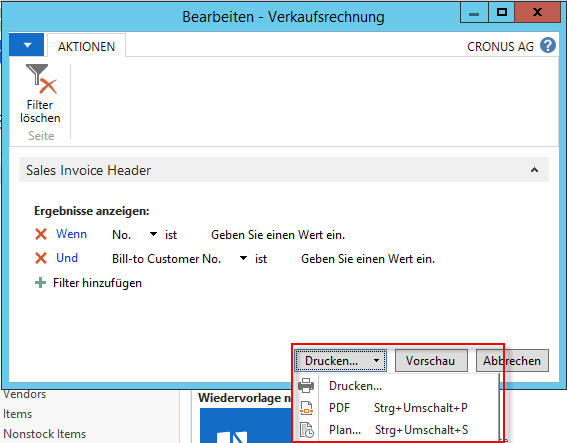This screenshot has width=567, height=443.
Task: Open the blue application menu dropdown
Action: point(26,45)
